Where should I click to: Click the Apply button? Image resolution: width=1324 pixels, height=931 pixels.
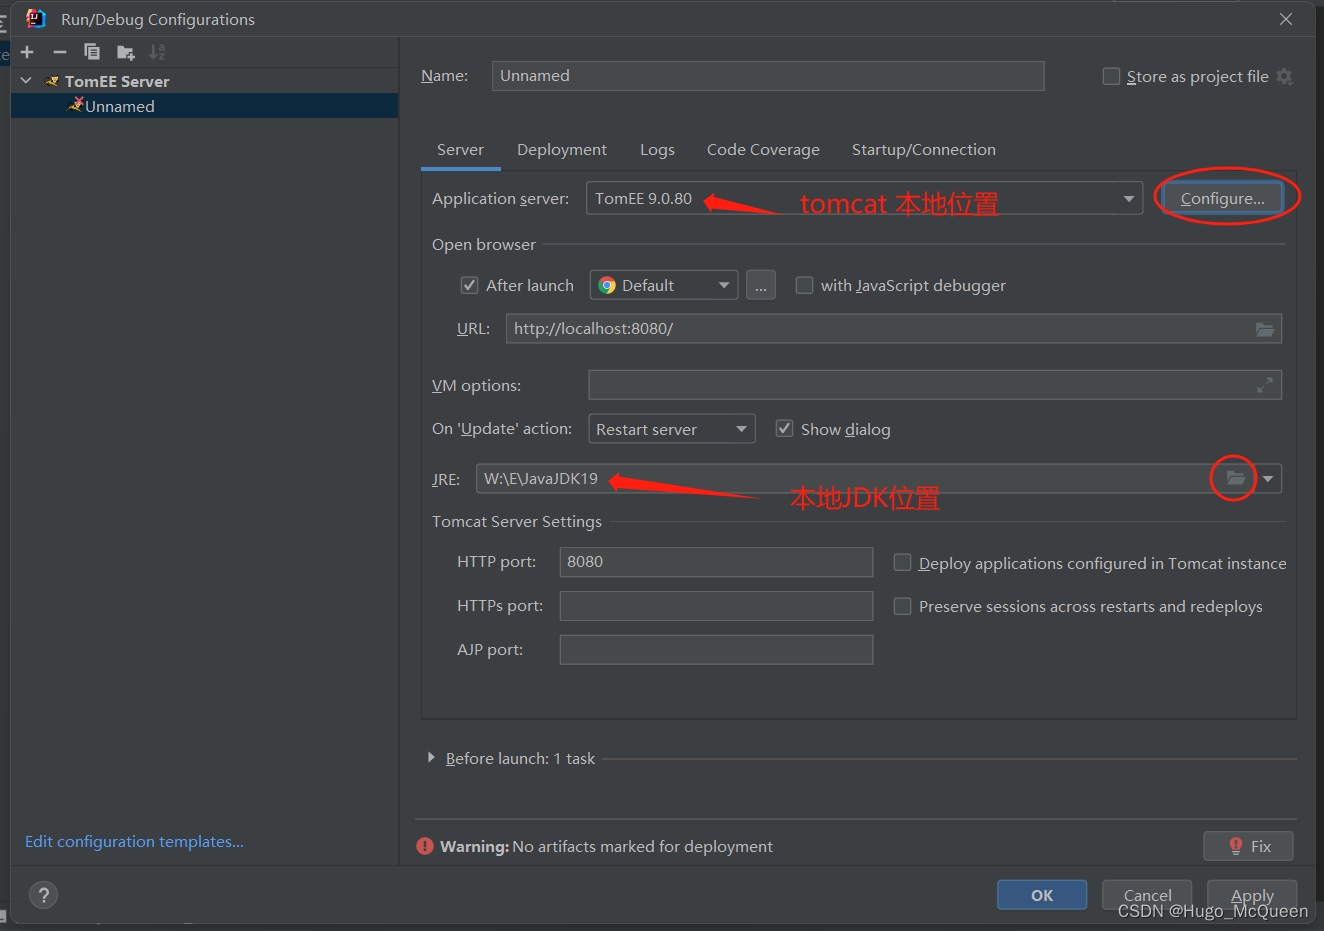(1252, 895)
